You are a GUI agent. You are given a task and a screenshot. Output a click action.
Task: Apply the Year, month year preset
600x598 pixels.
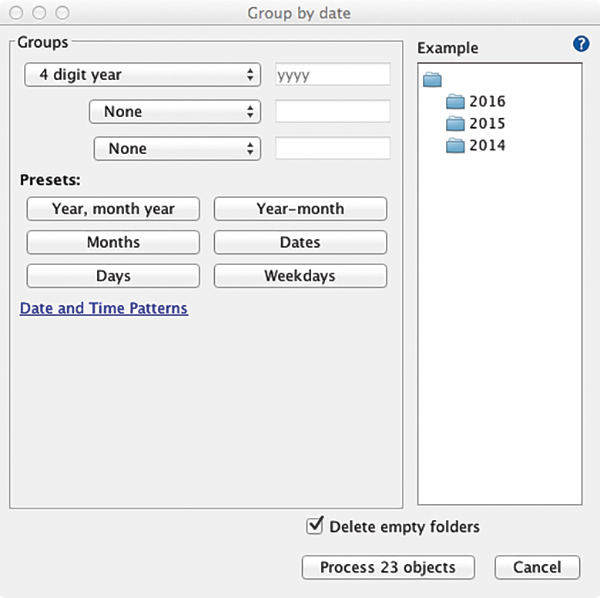click(113, 209)
